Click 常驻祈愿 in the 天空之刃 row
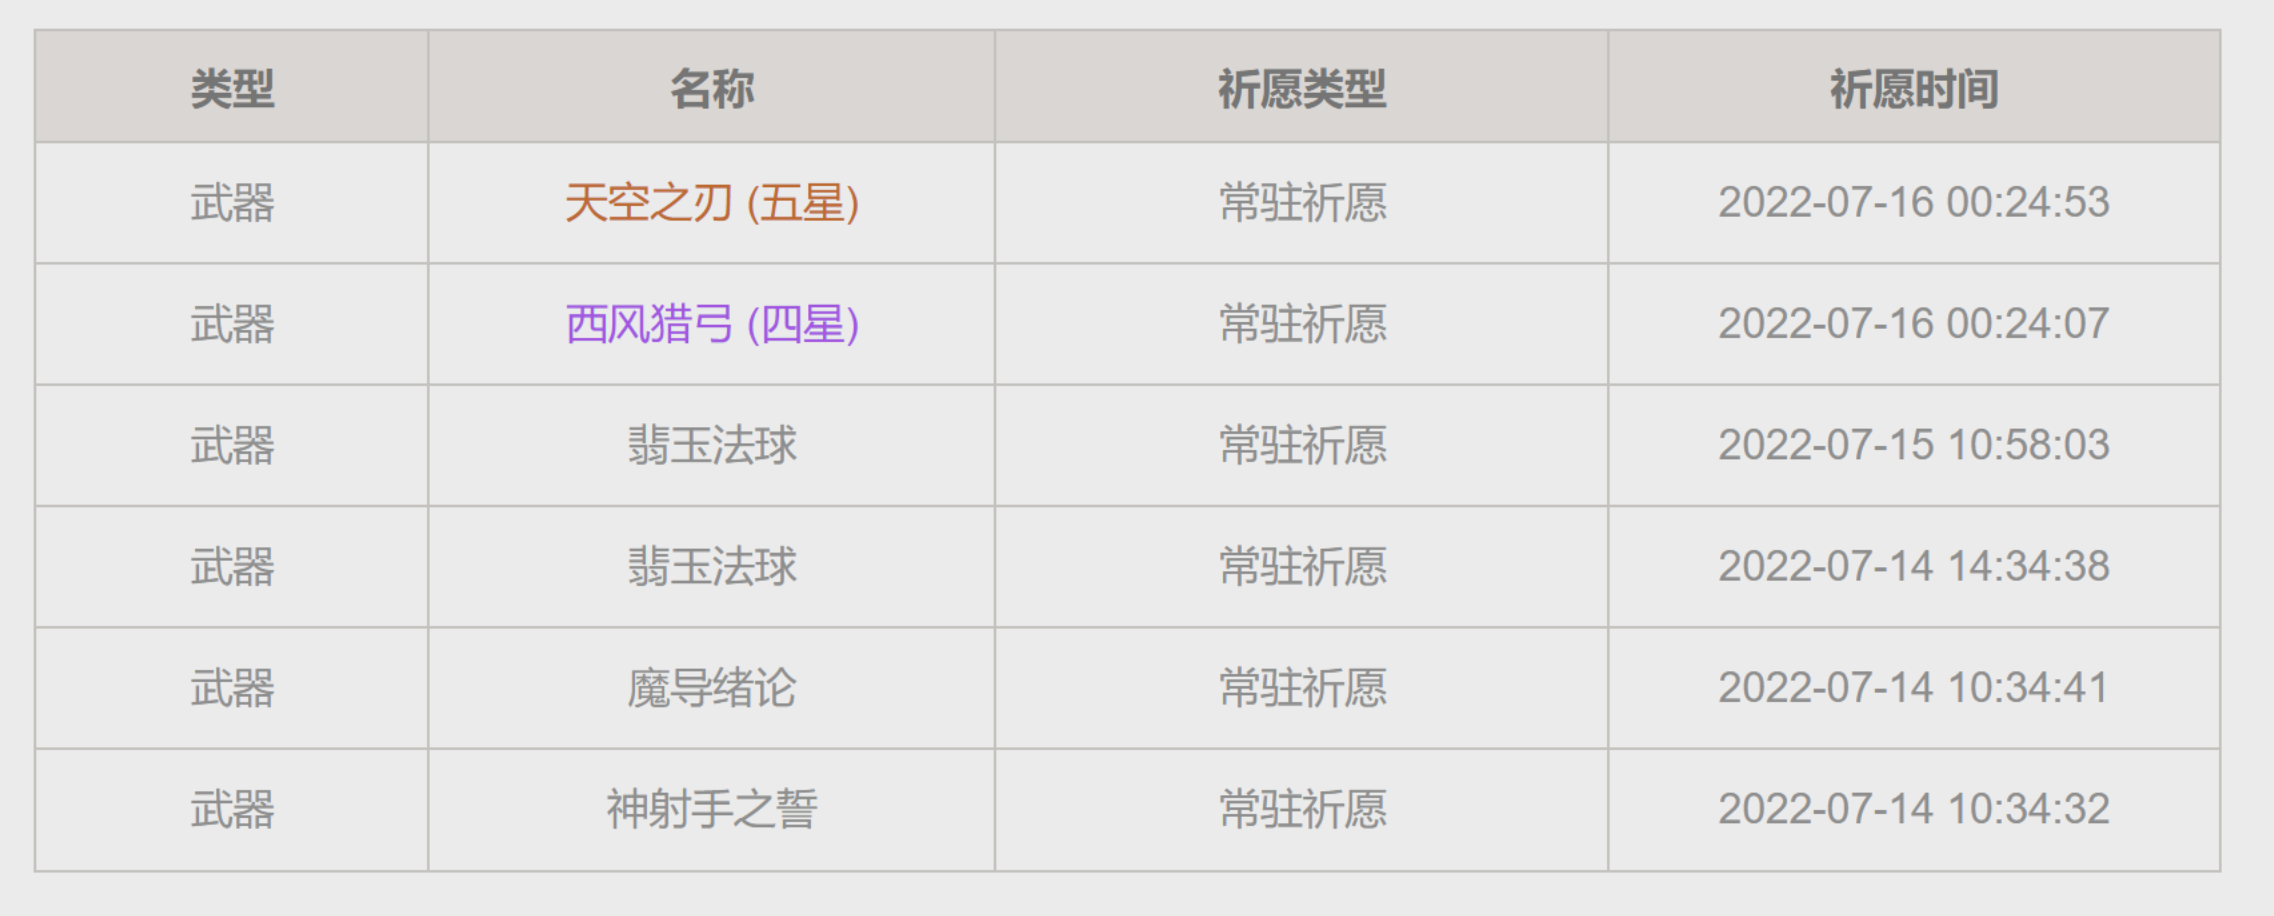Viewport: 2274px width, 916px height. tap(1302, 203)
